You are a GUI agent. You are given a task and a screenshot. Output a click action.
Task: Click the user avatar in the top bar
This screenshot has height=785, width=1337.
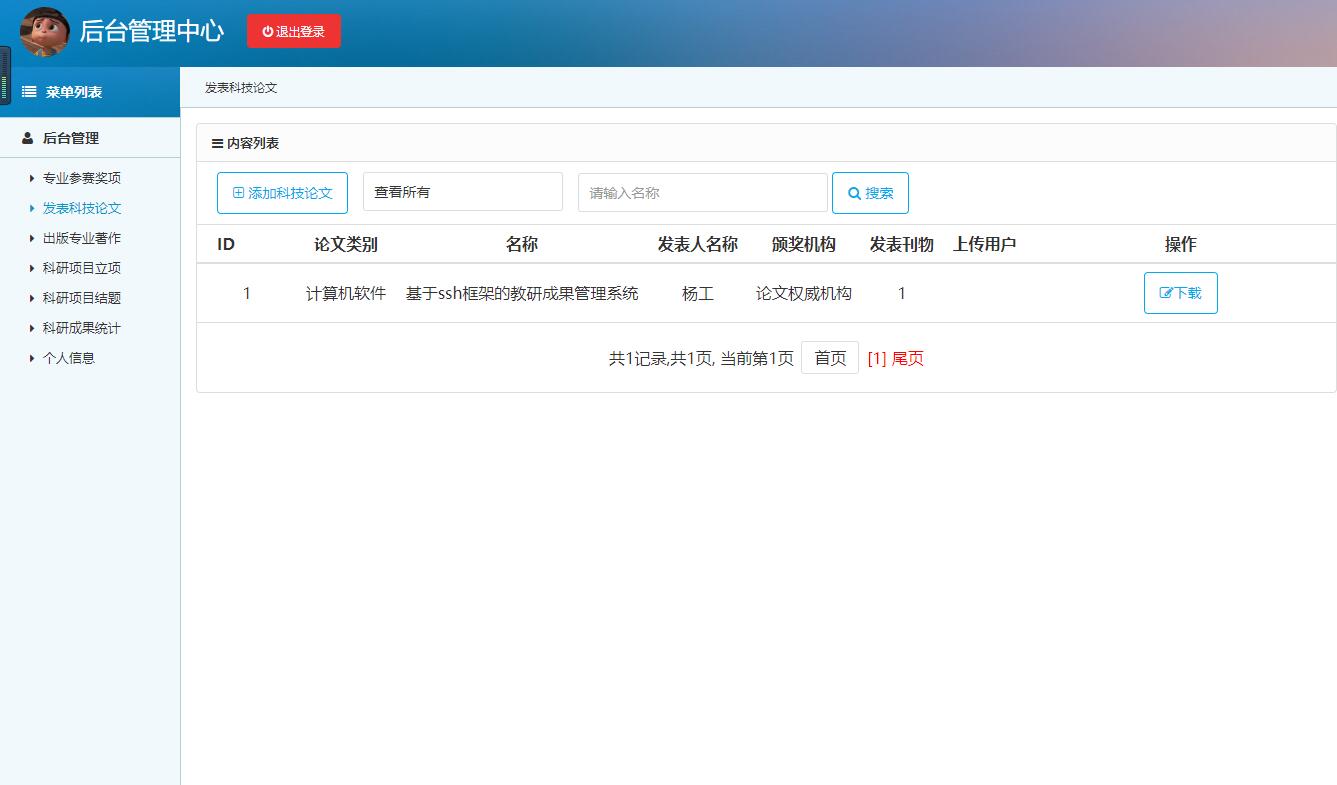44,30
